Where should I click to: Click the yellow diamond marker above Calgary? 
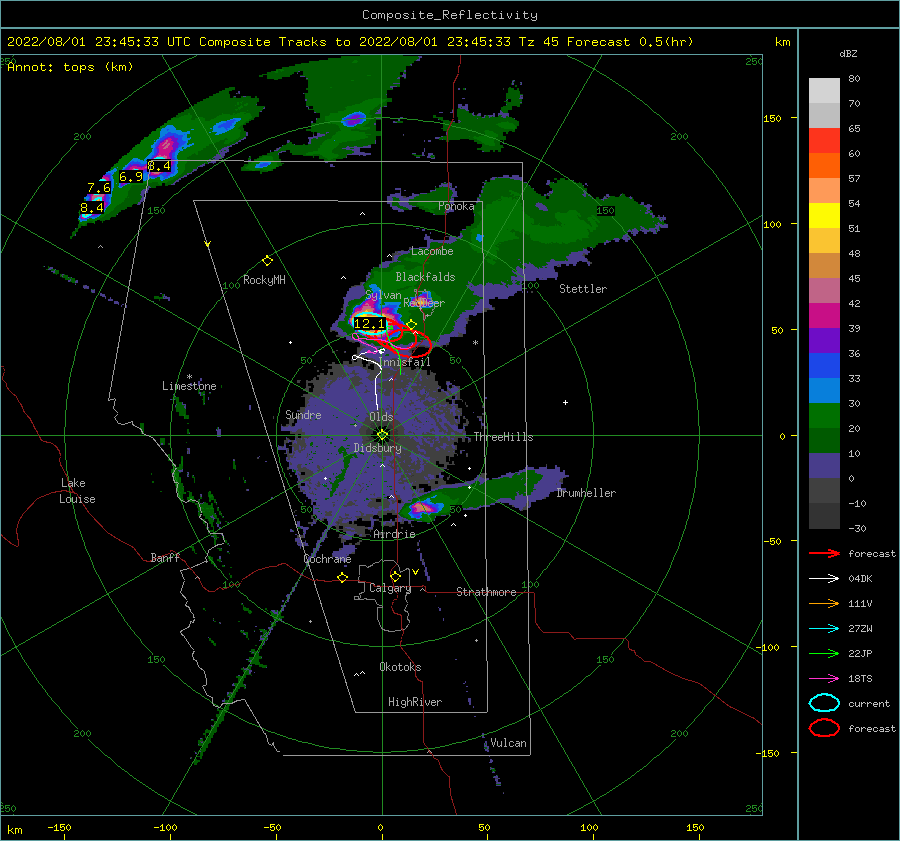tap(395, 576)
